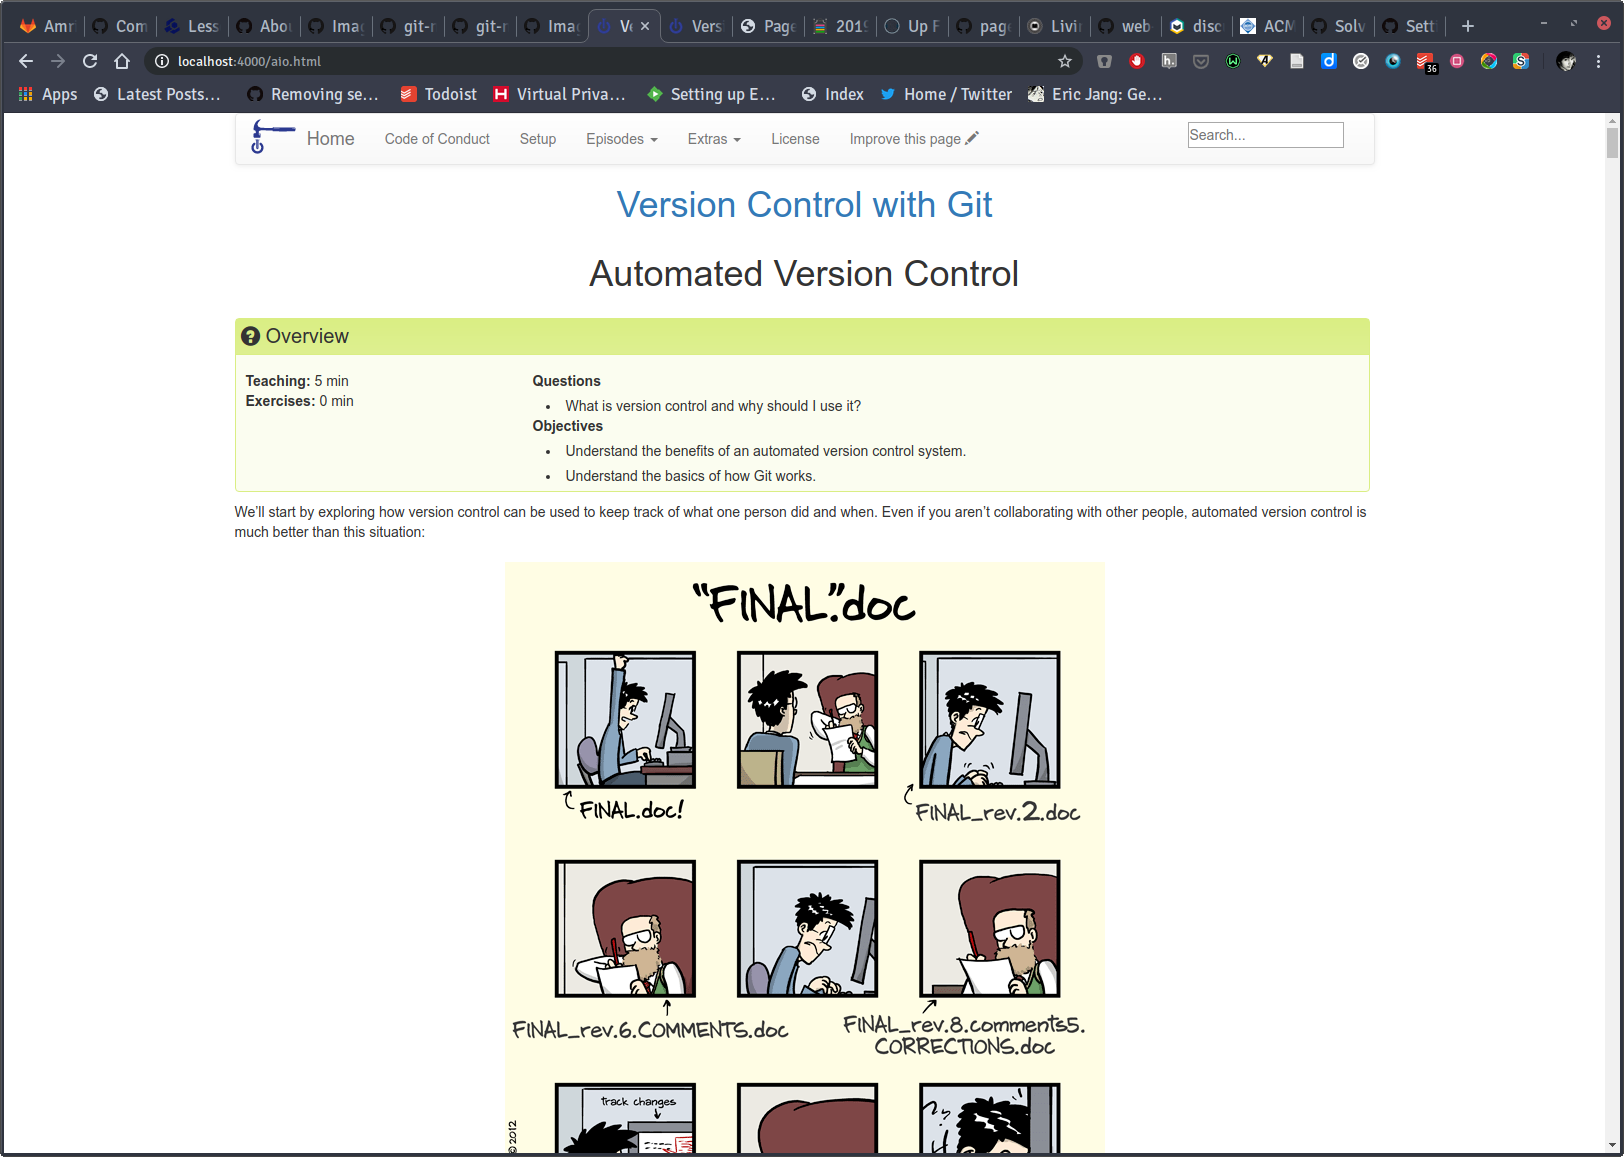Click the question-mark icon beside Overview
Image resolution: width=1624 pixels, height=1157 pixels.
pyautogui.click(x=251, y=336)
